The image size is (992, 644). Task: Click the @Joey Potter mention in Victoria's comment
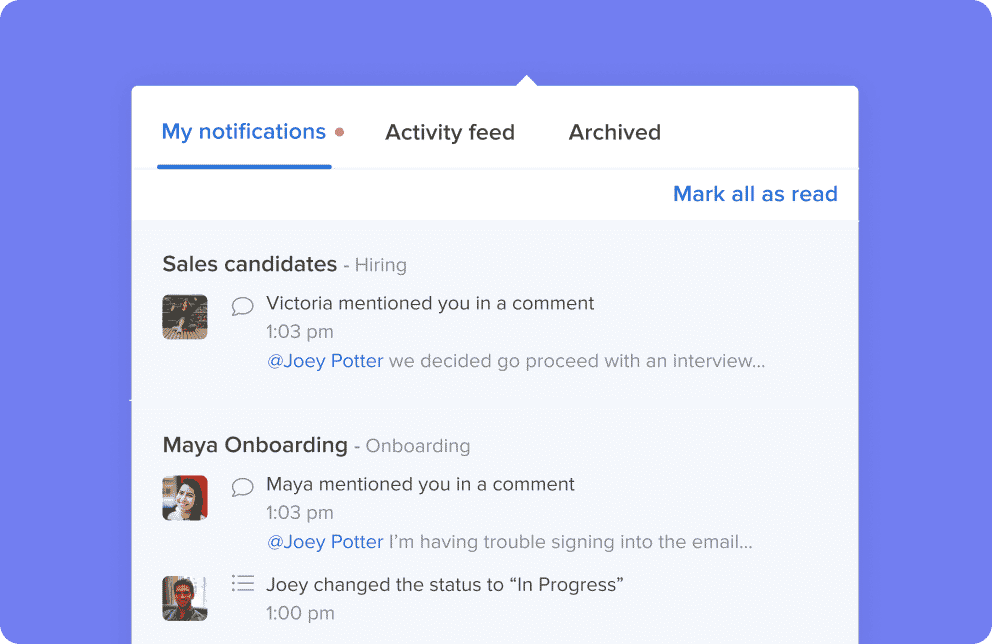(325, 361)
